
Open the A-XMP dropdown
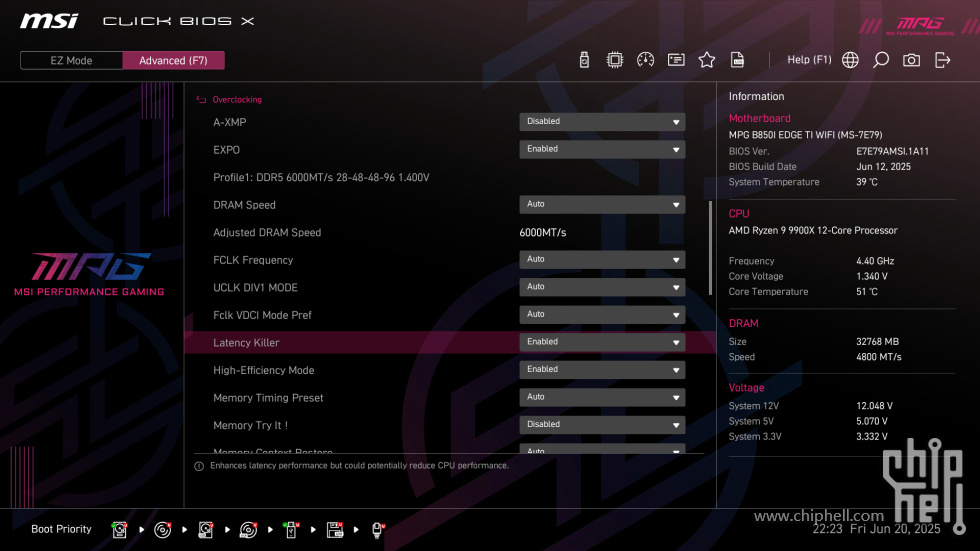pos(602,122)
